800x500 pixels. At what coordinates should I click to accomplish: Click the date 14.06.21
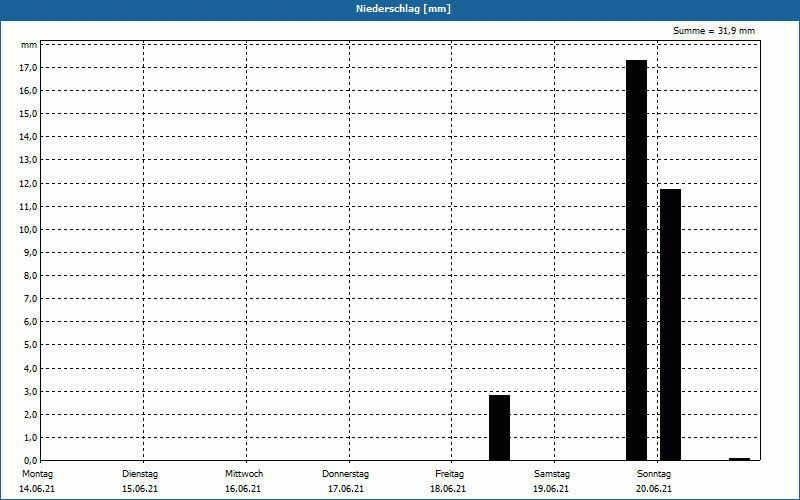point(37,489)
